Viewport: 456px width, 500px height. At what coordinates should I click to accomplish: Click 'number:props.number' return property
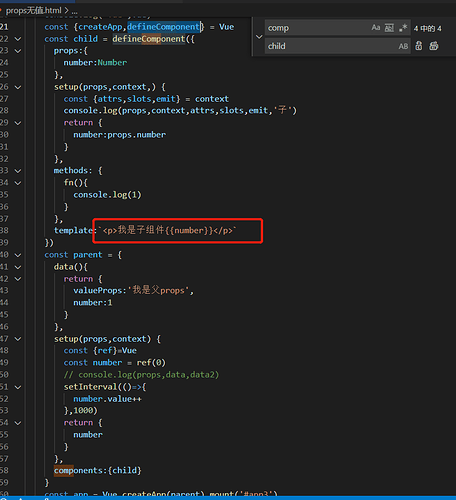119,135
